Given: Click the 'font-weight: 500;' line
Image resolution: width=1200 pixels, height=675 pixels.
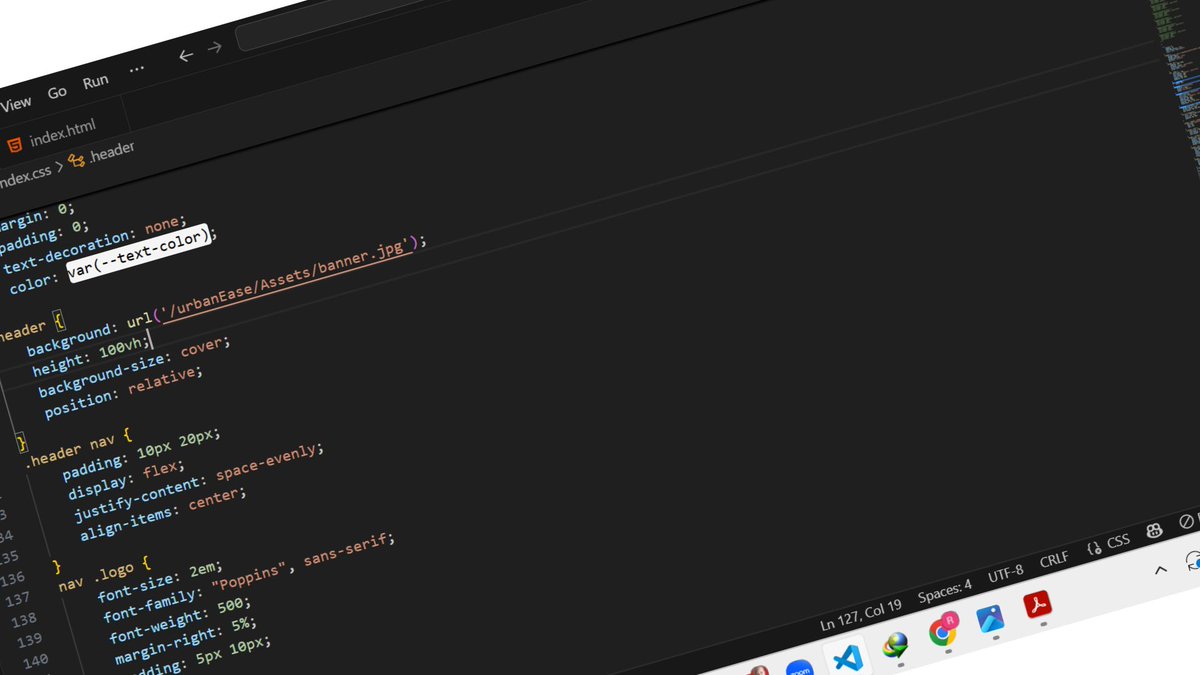Looking at the screenshot, I should pyautogui.click(x=178, y=619).
